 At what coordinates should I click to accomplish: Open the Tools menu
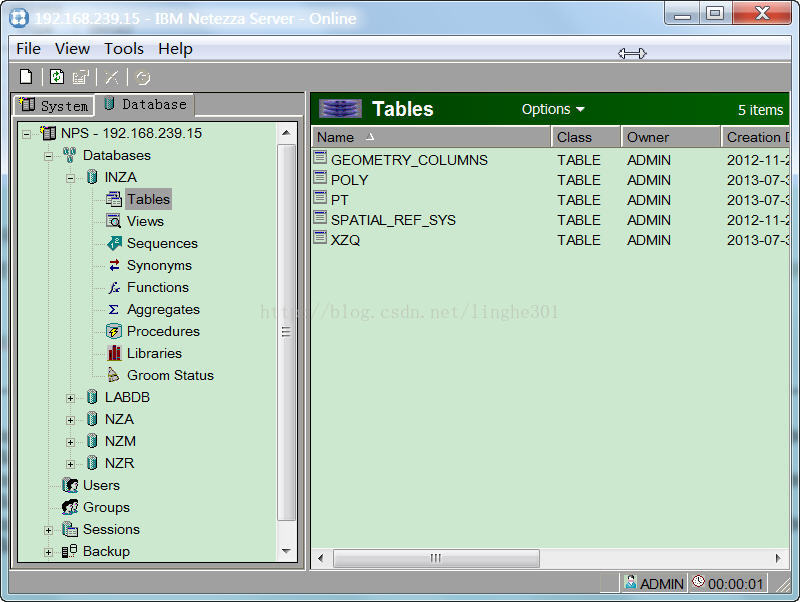pyautogui.click(x=123, y=49)
